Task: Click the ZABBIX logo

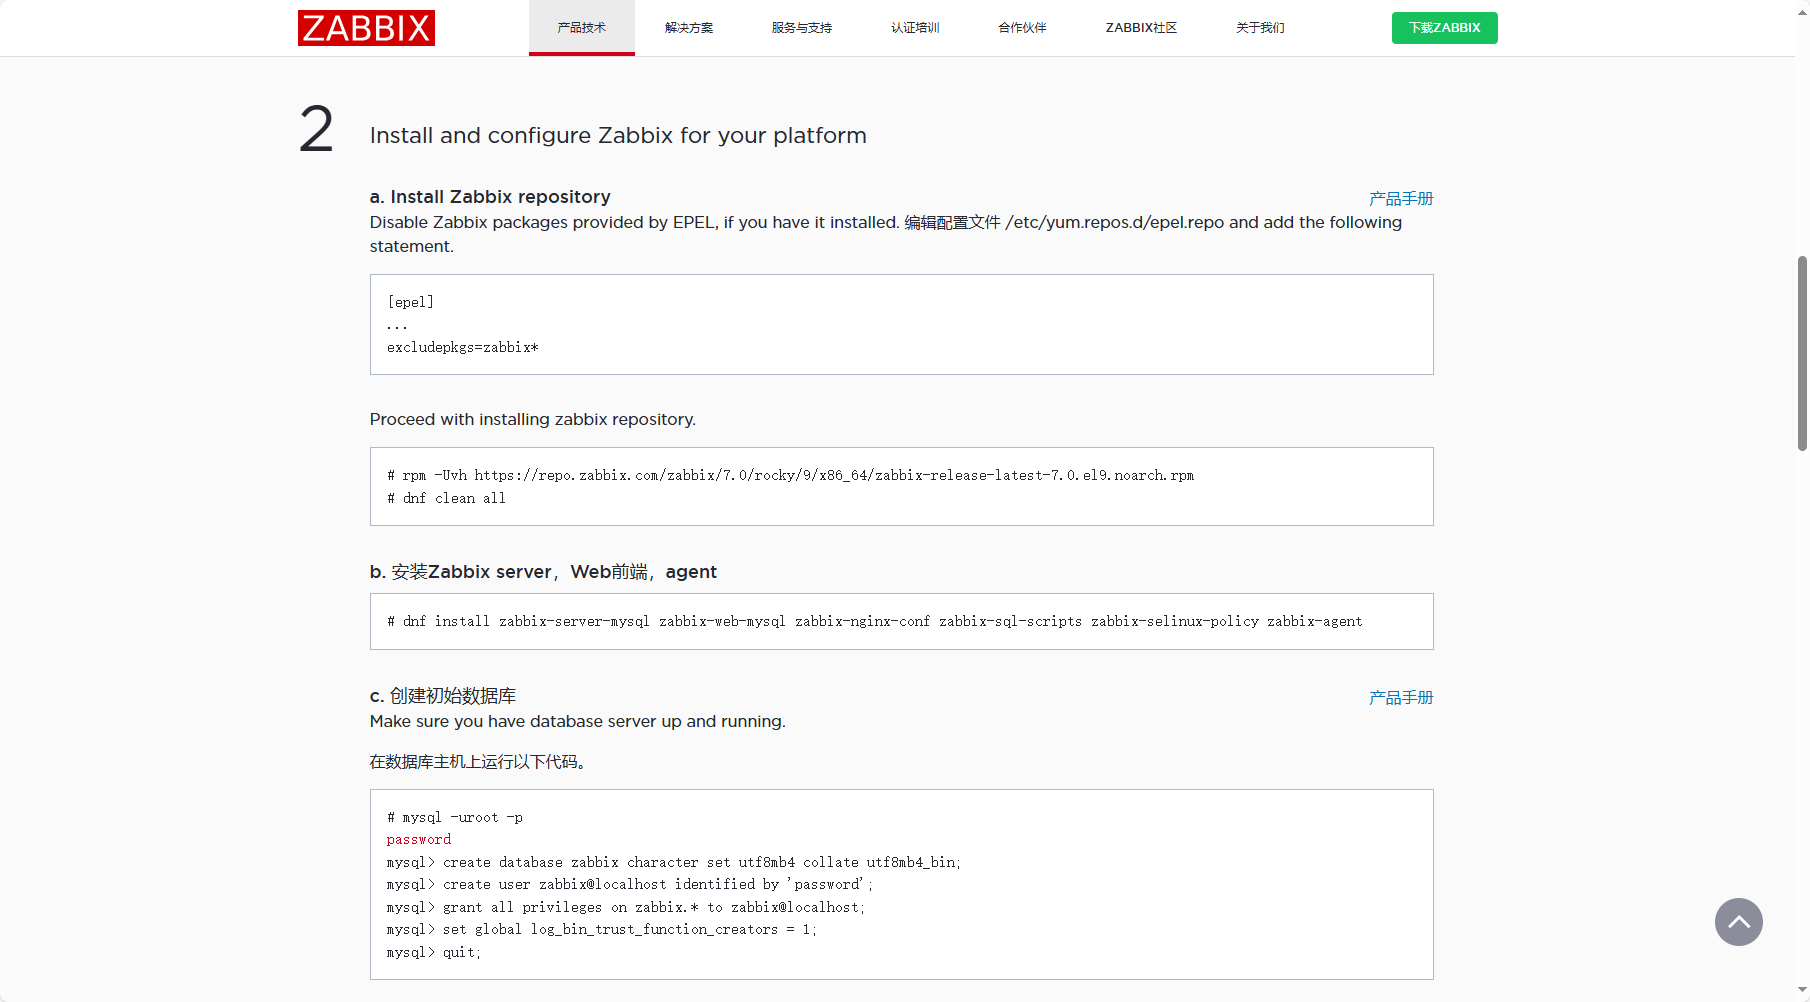Action: 366,28
